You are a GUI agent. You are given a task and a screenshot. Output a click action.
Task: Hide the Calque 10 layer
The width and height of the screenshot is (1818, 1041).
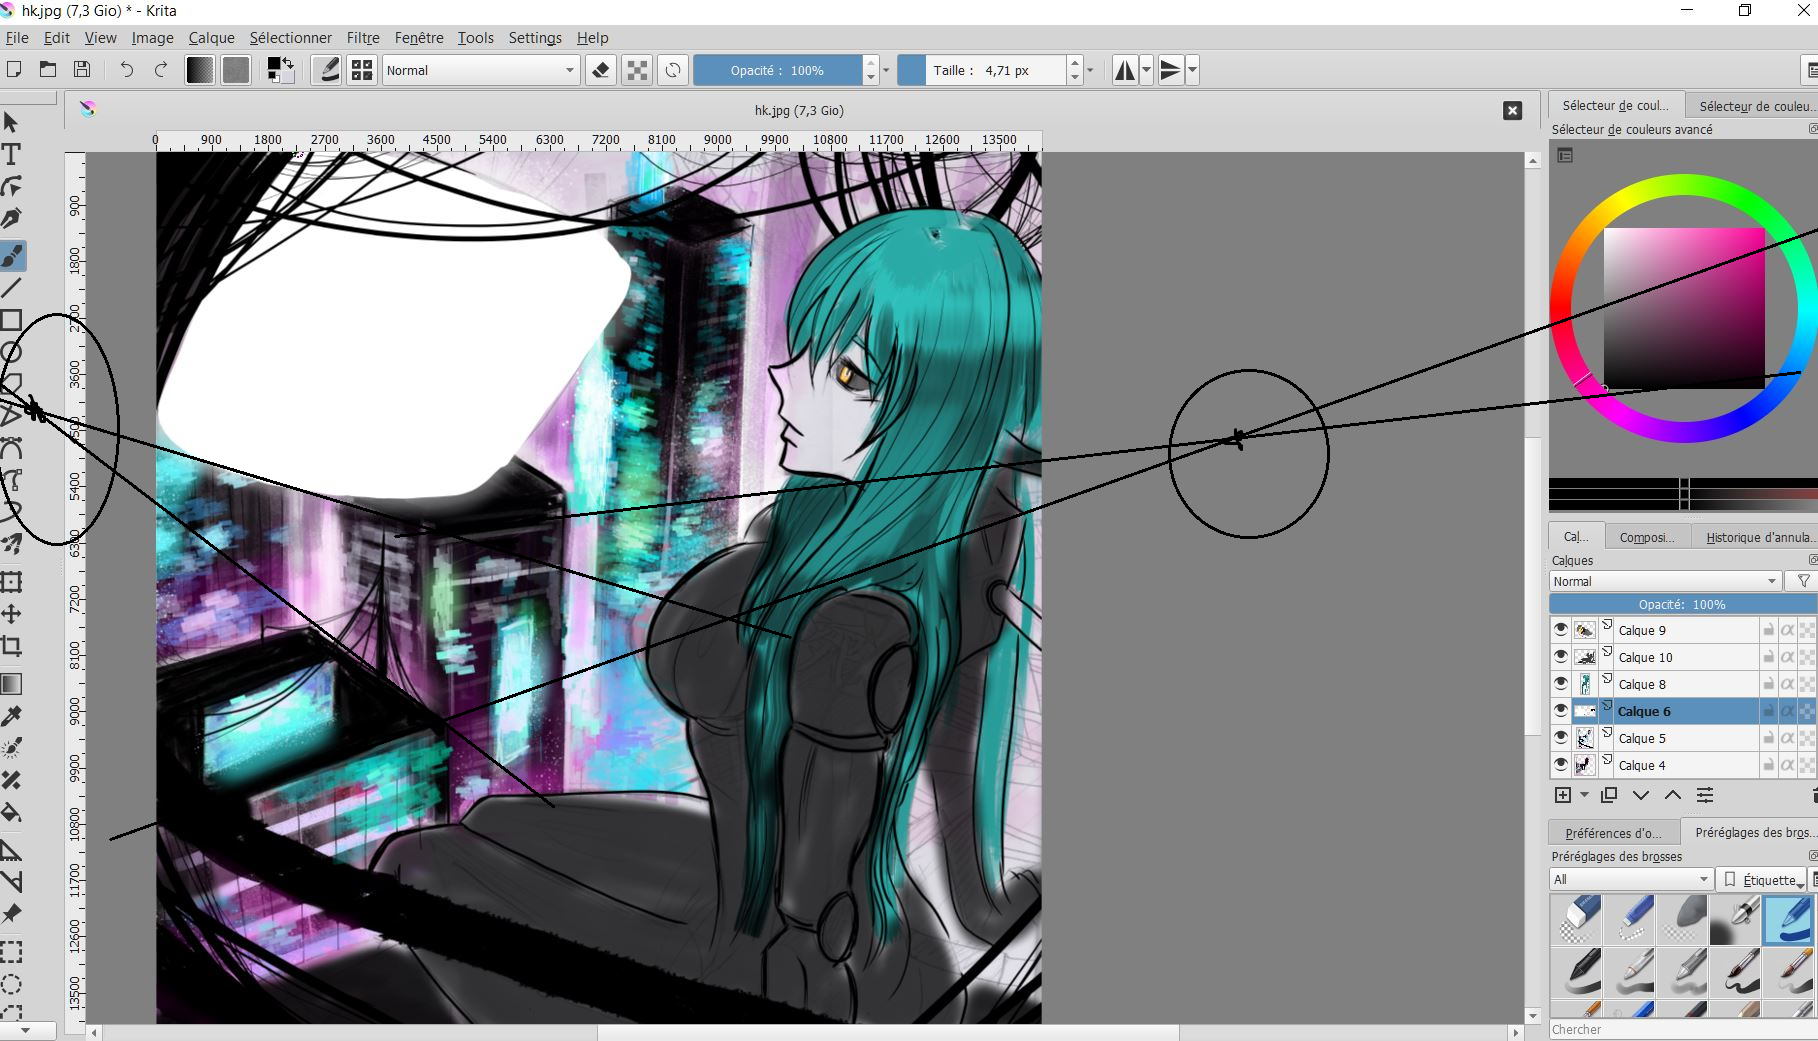pos(1560,657)
